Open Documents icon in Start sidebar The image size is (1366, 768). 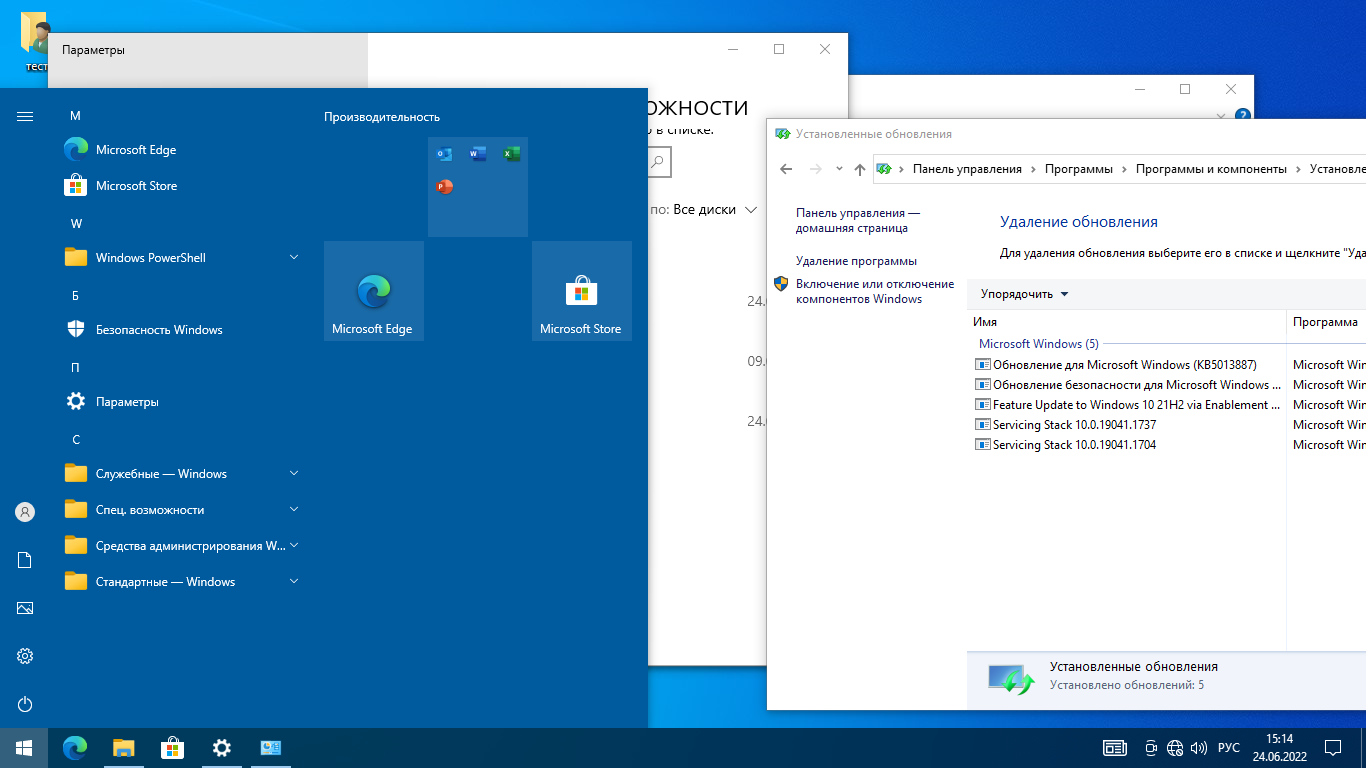click(x=25, y=560)
